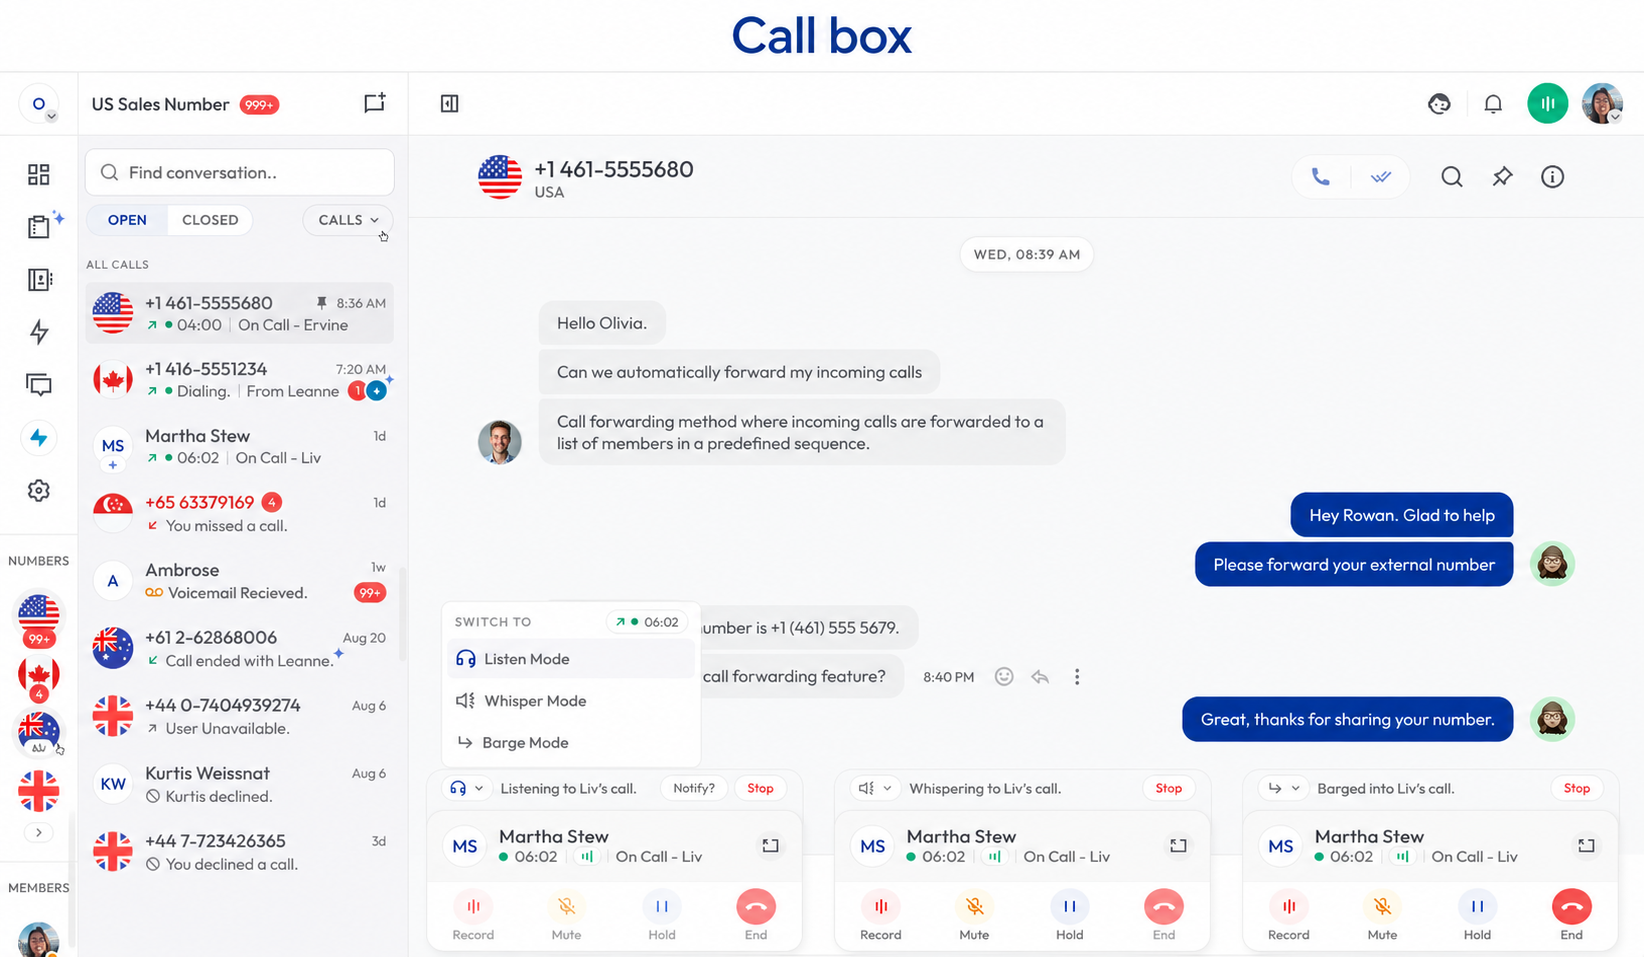Add emoji reaction to message
Screen dimensions: 1644x957
[1004, 677]
